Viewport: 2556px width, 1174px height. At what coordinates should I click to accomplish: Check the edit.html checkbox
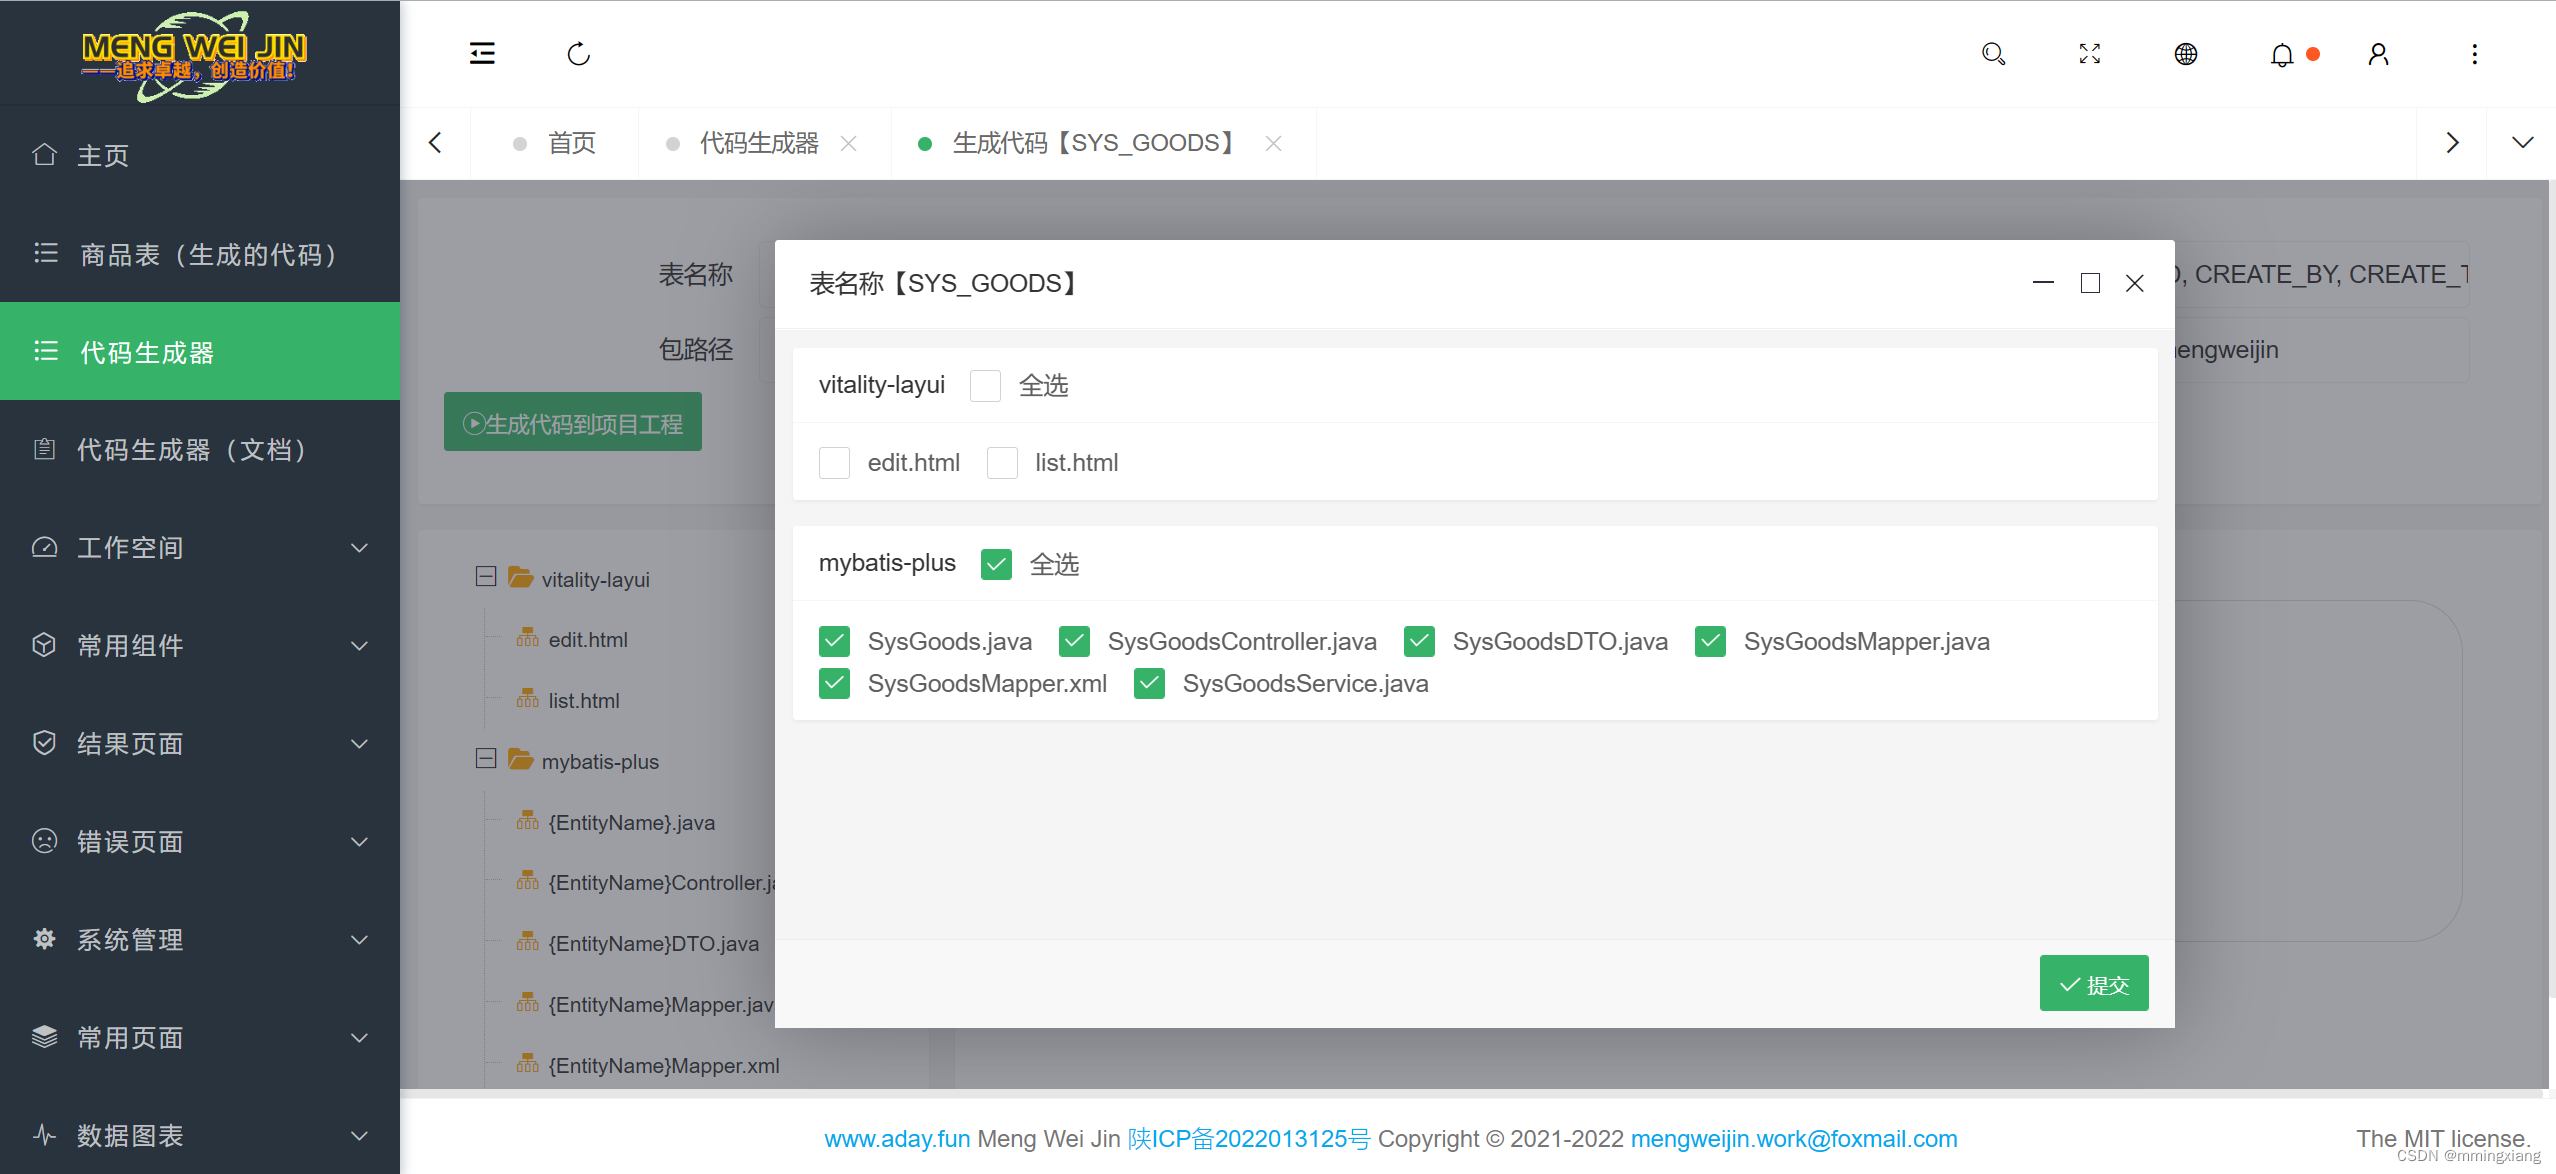(x=834, y=462)
